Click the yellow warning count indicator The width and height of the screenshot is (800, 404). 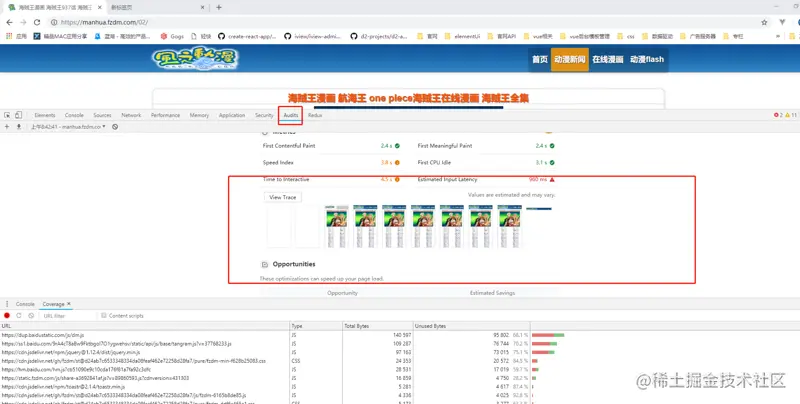[x=791, y=115]
